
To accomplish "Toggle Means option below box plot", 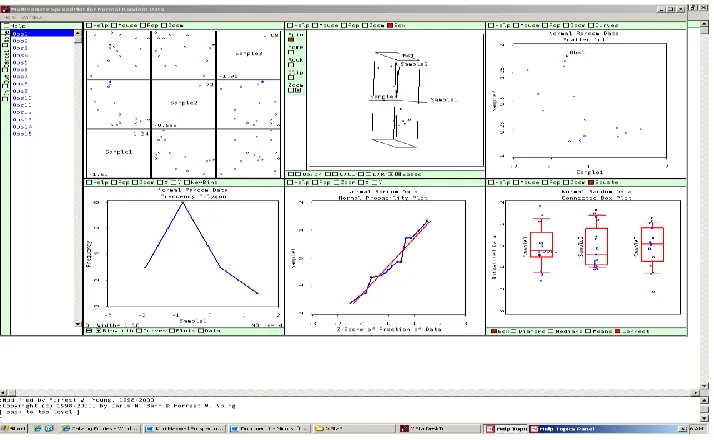I will pos(588,332).
